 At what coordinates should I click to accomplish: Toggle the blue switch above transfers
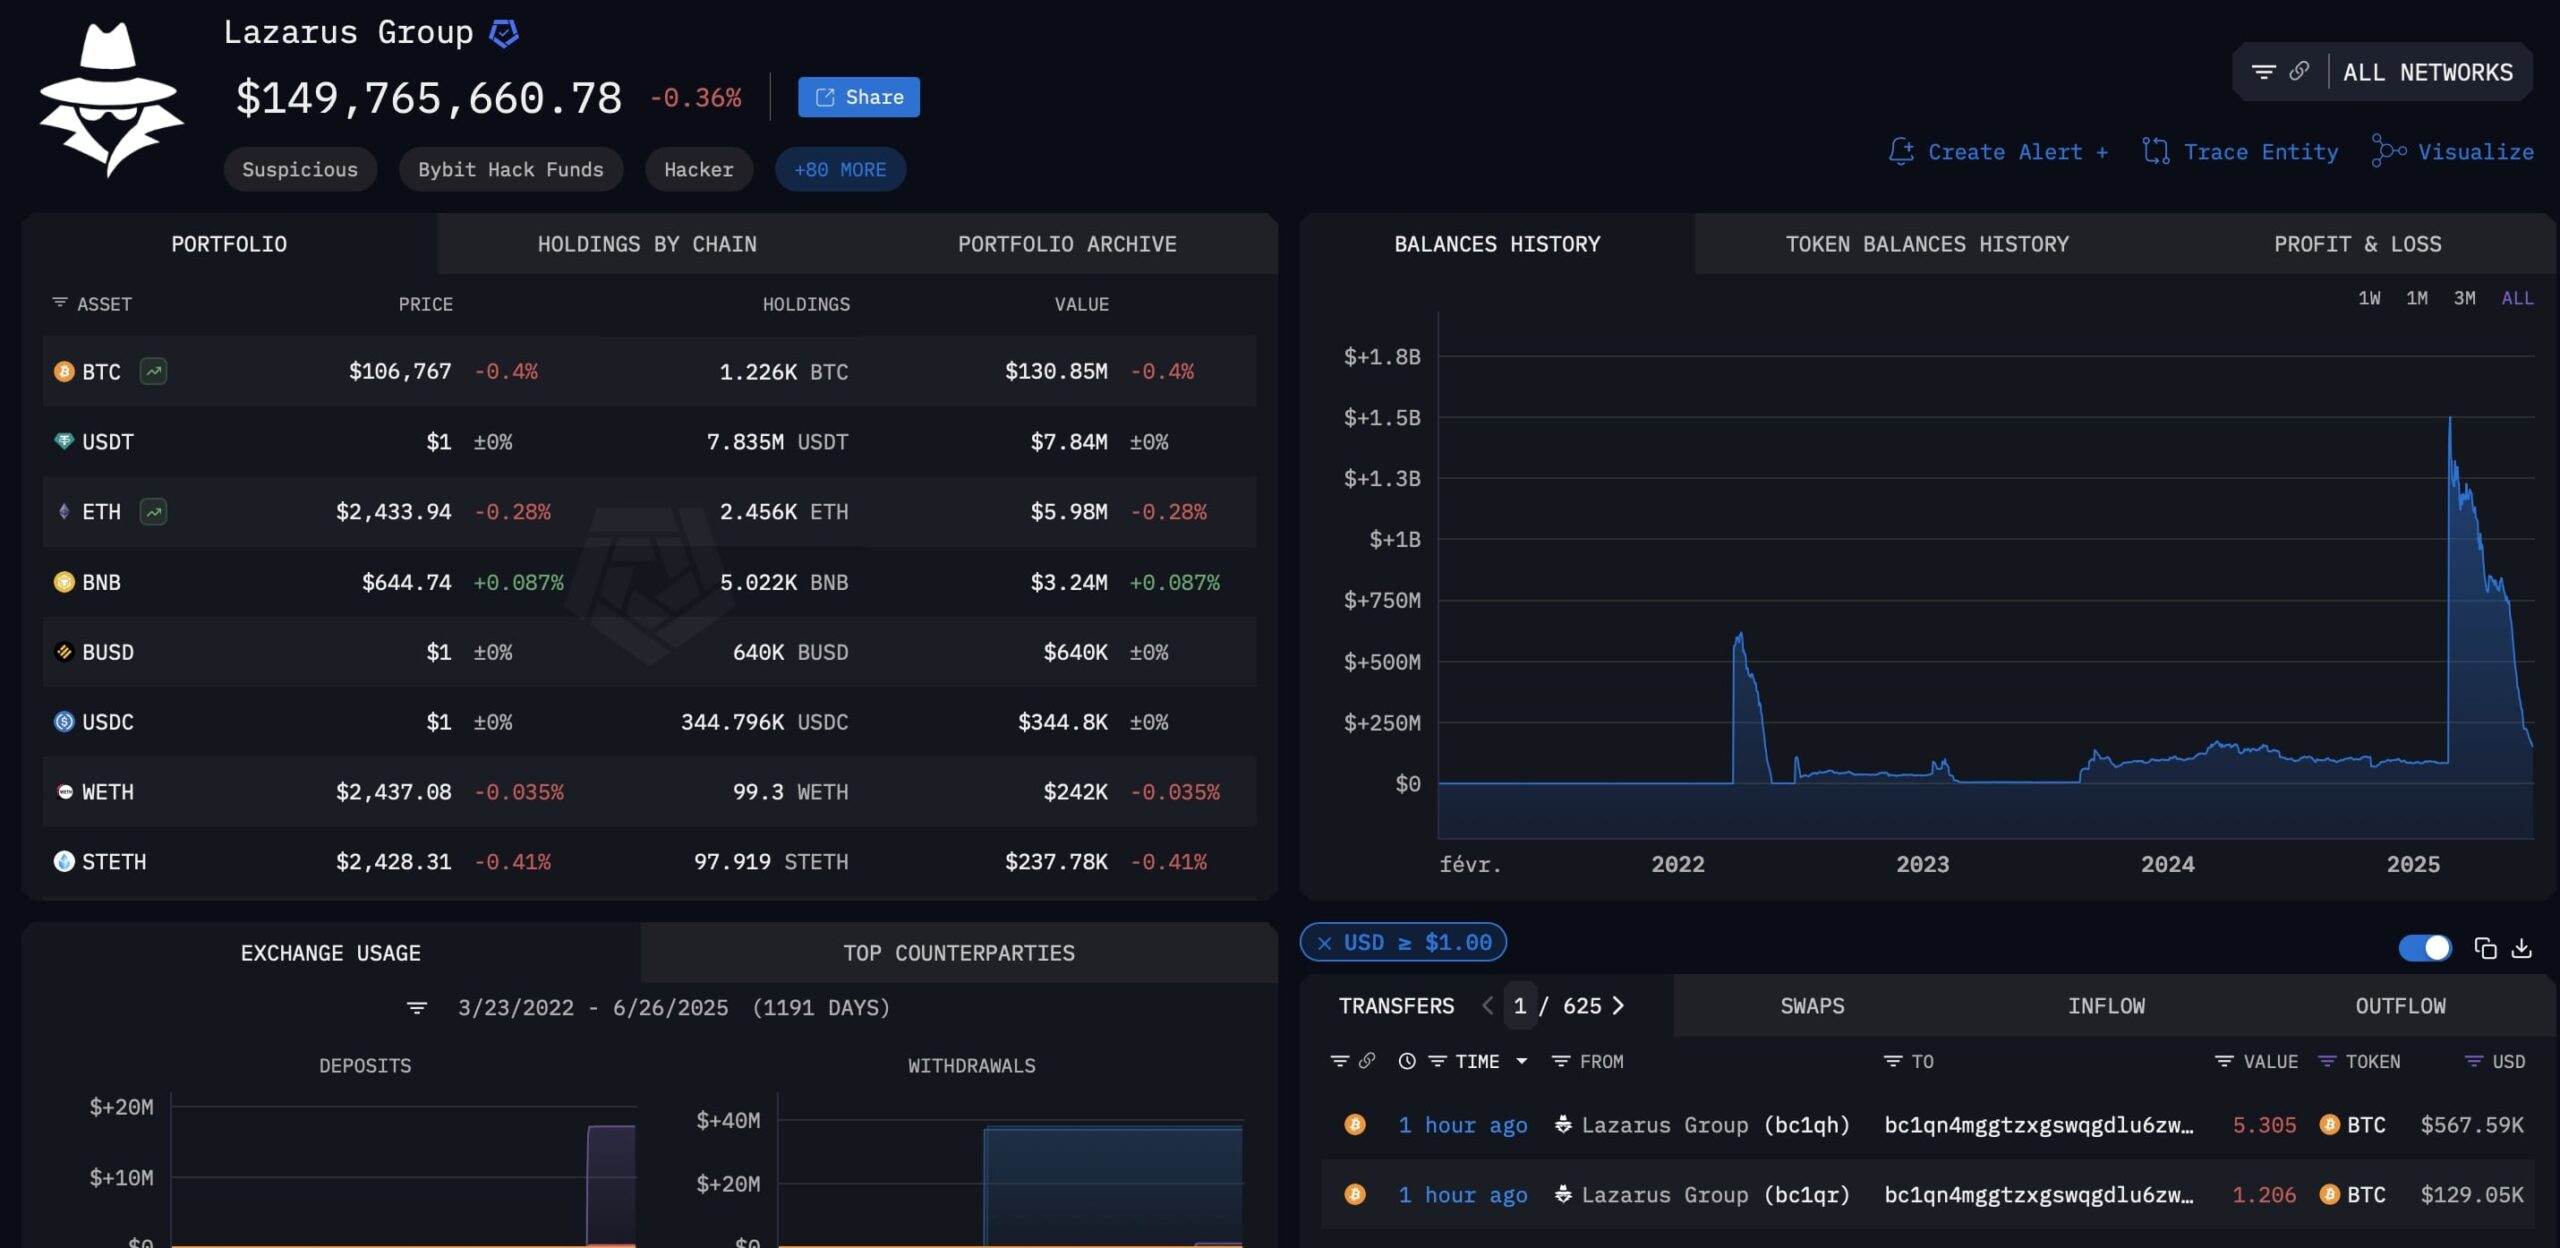coord(2425,947)
